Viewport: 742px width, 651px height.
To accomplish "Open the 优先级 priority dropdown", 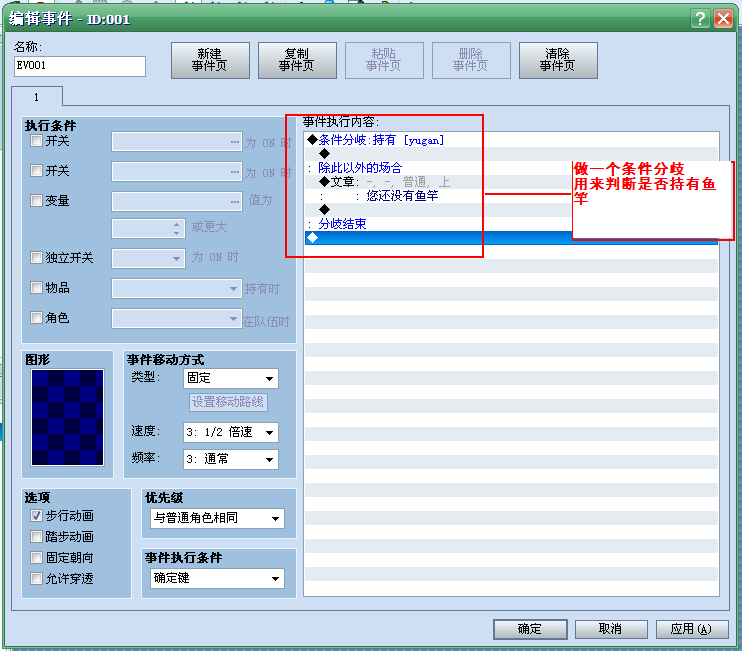I will coord(218,519).
